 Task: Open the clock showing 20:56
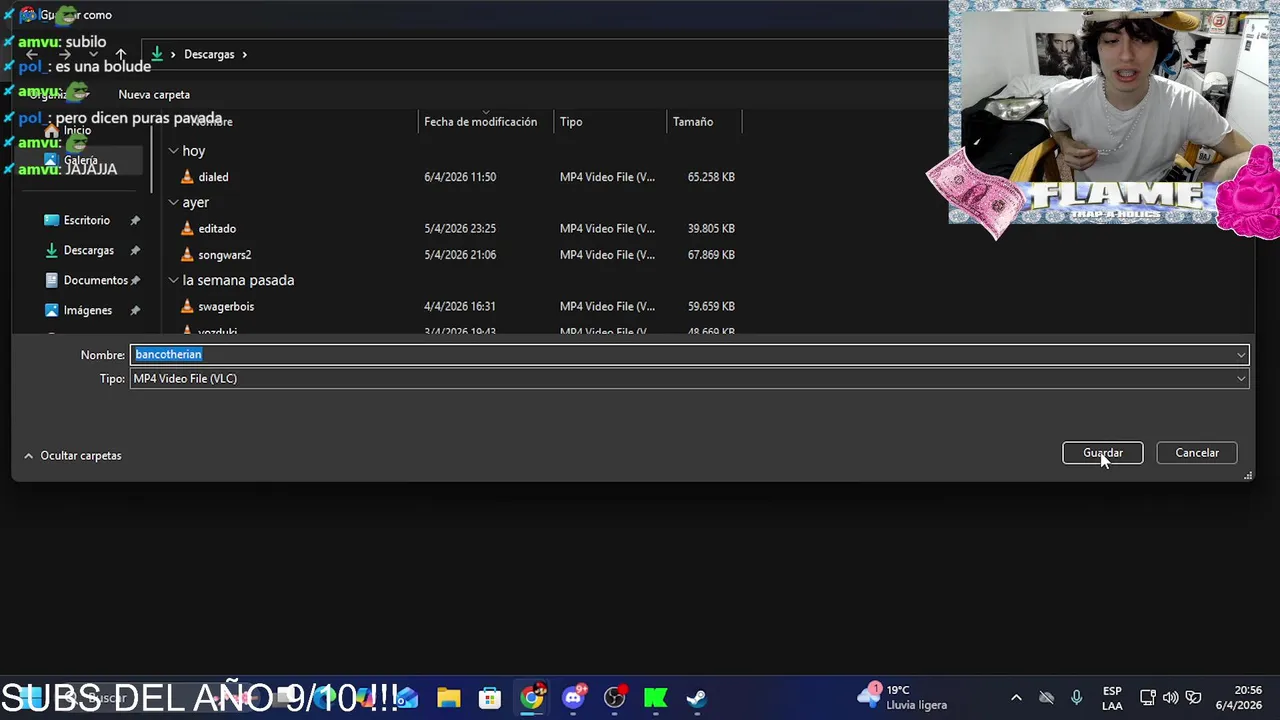(1241, 698)
